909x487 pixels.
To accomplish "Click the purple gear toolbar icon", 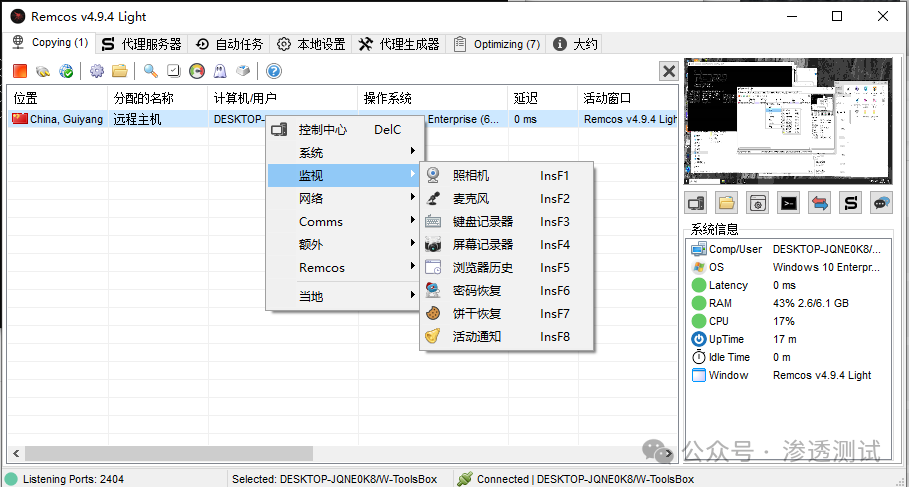I will point(97,71).
